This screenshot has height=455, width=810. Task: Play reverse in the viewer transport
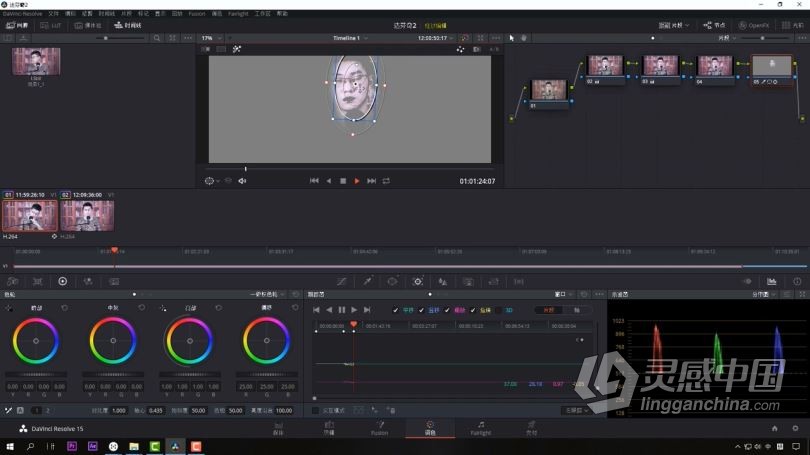(x=329, y=181)
